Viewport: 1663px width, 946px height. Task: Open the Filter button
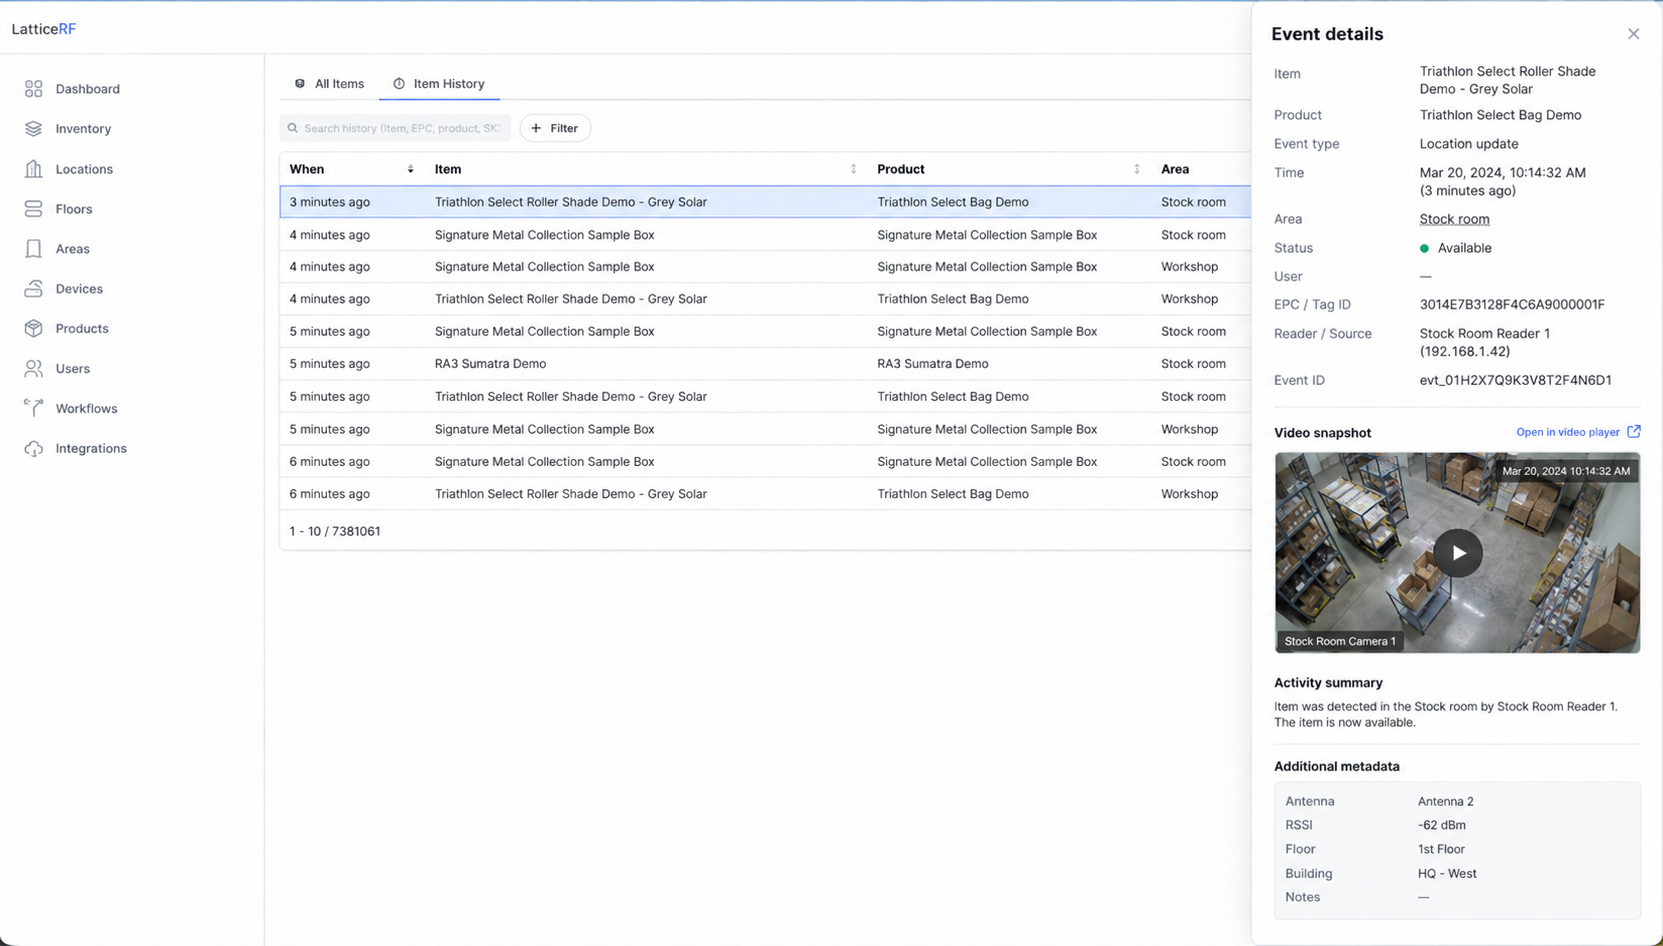coord(555,128)
